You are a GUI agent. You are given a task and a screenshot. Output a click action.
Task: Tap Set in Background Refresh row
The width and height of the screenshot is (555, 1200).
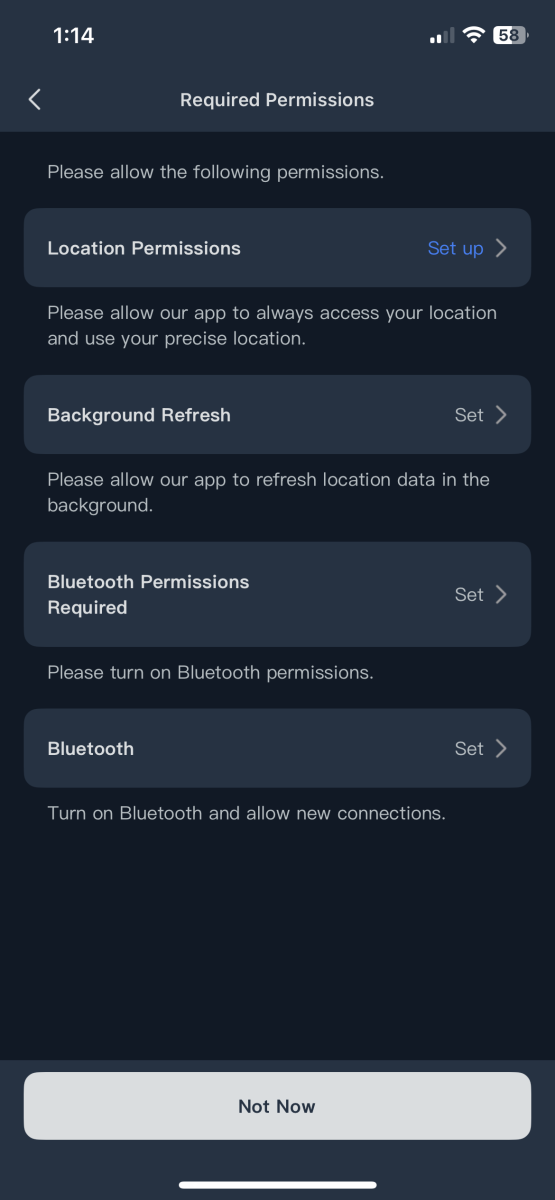tap(469, 415)
